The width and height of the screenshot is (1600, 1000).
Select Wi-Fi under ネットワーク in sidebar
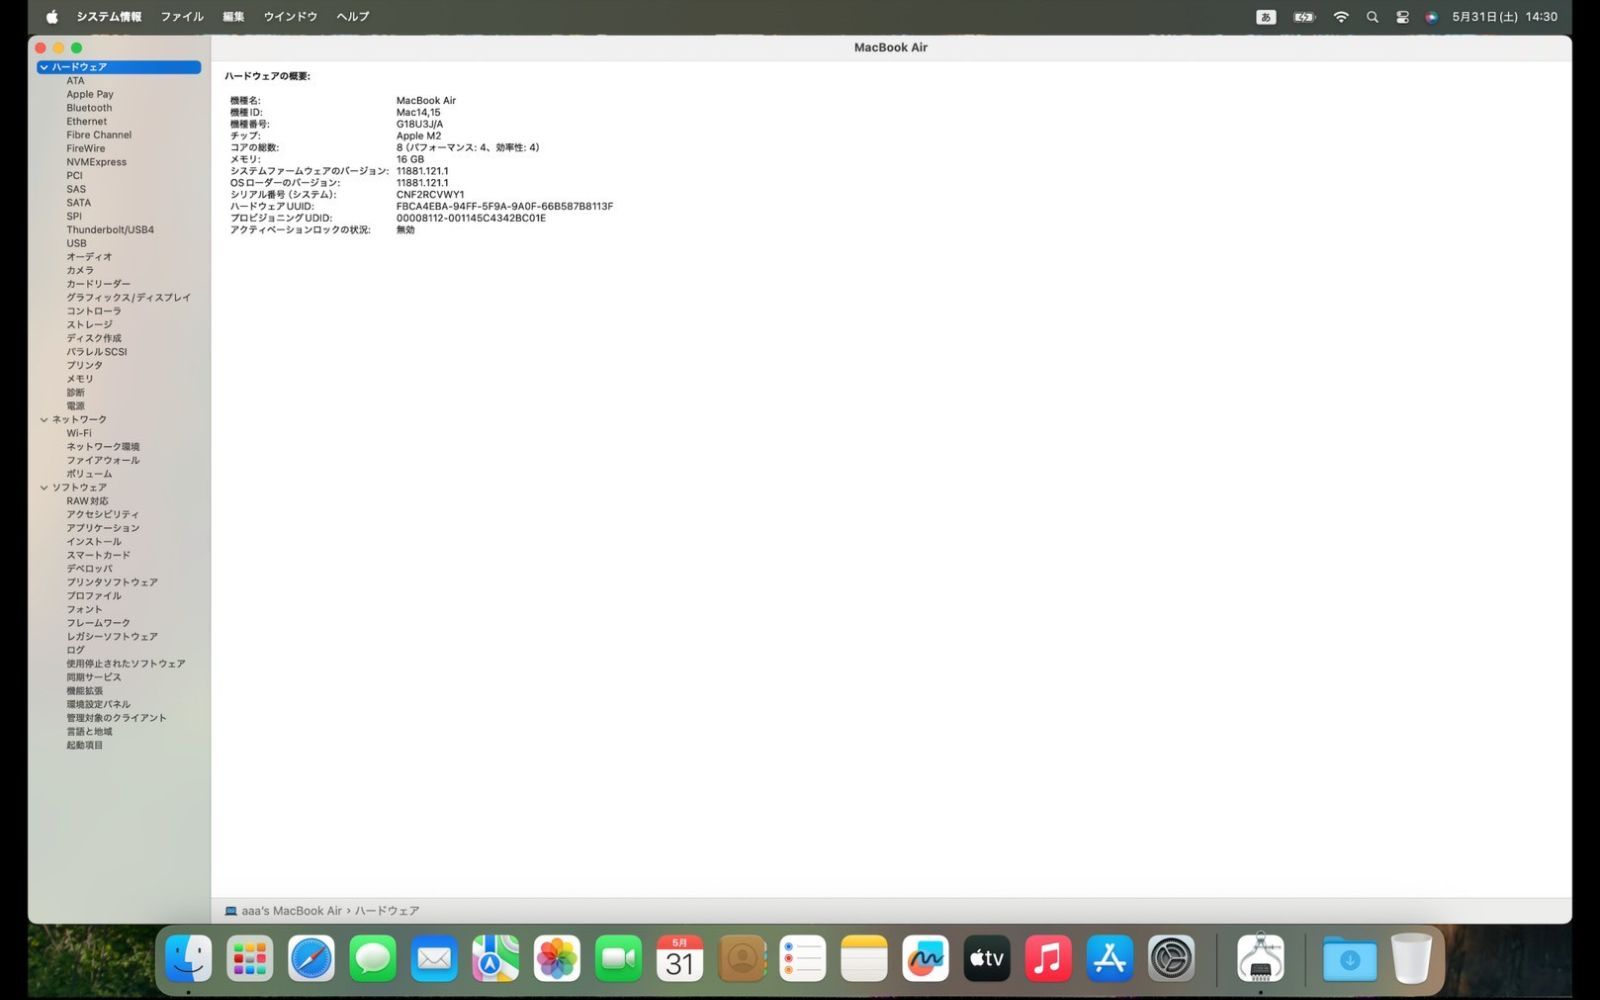click(x=79, y=433)
